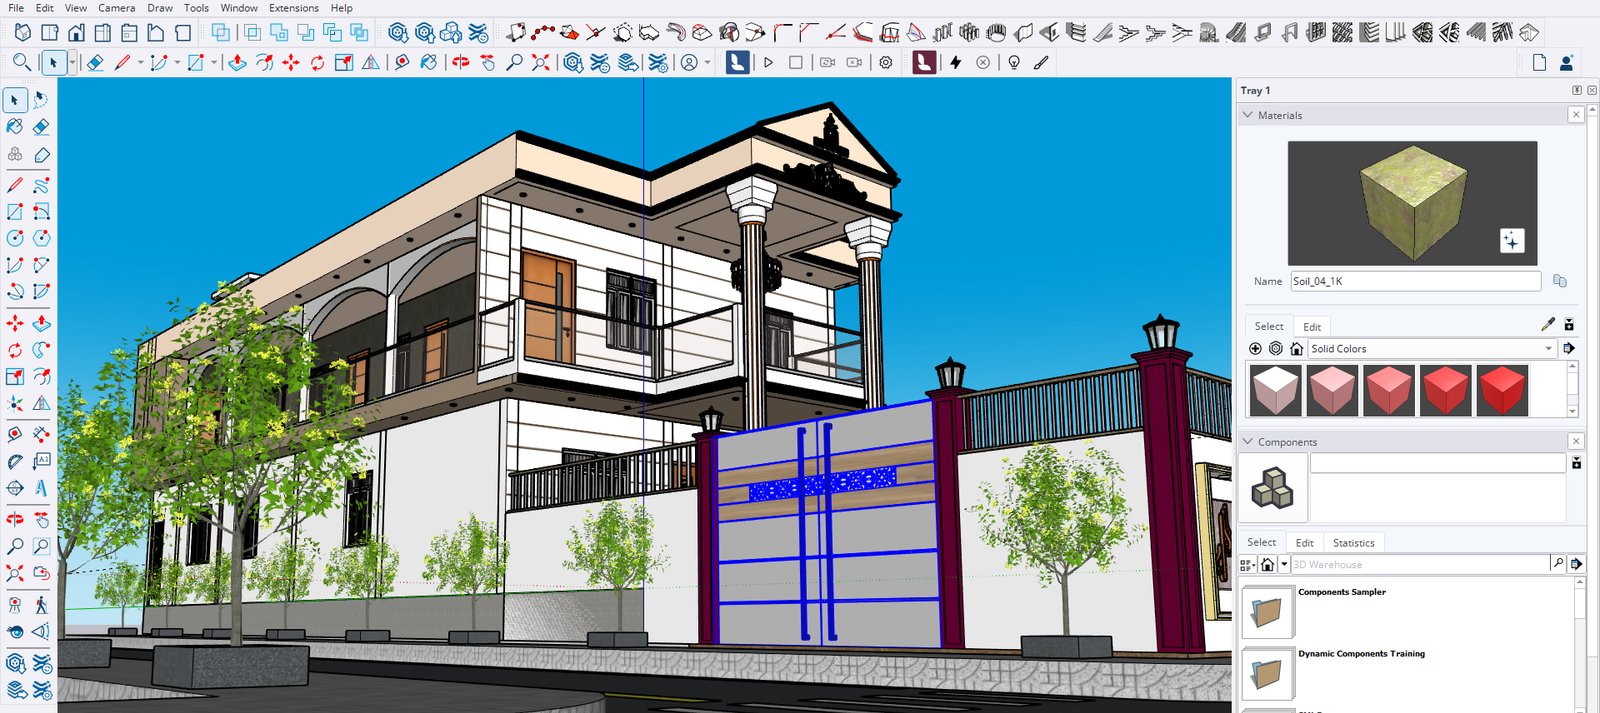This screenshot has height=713, width=1600.
Task: Choose the Move tool with red arrows
Action: click(291, 63)
